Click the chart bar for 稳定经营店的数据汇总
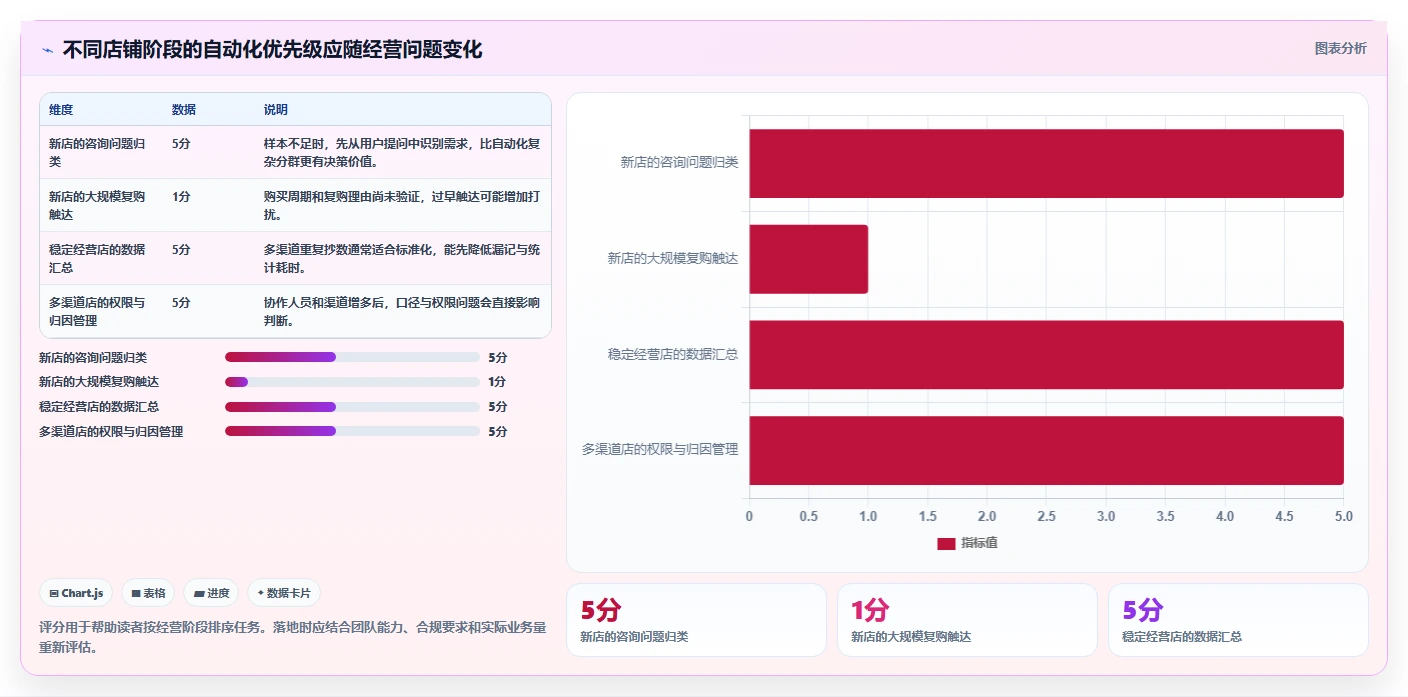Image resolution: width=1408 pixels, height=697 pixels. pyautogui.click(x=1046, y=354)
